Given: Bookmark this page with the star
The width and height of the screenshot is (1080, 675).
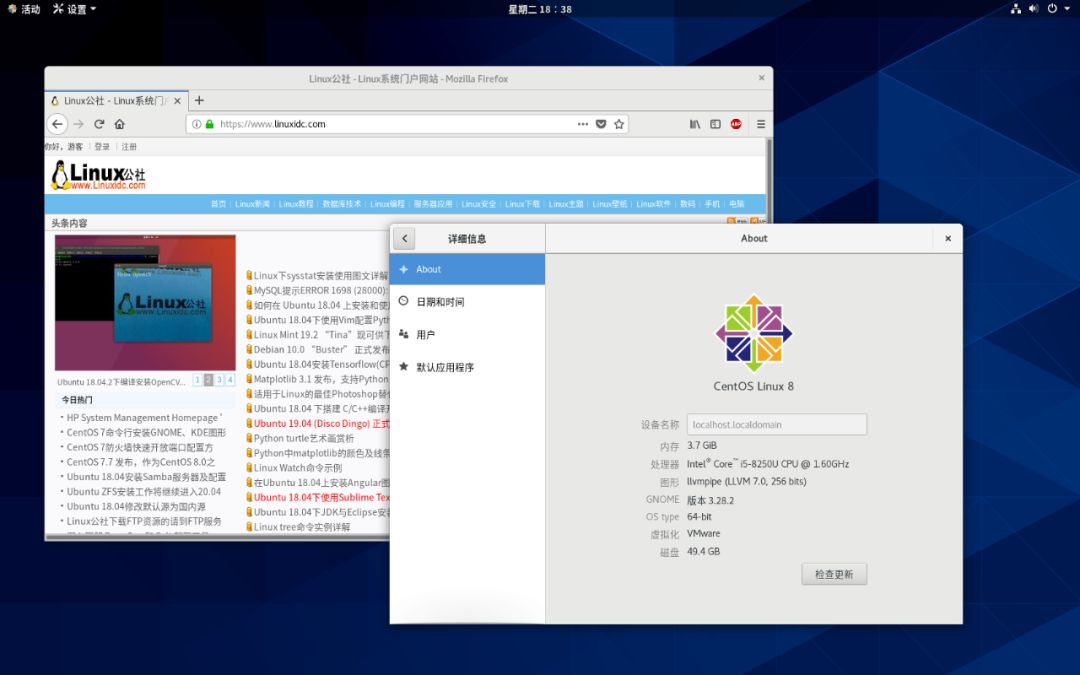Looking at the screenshot, I should pos(619,124).
